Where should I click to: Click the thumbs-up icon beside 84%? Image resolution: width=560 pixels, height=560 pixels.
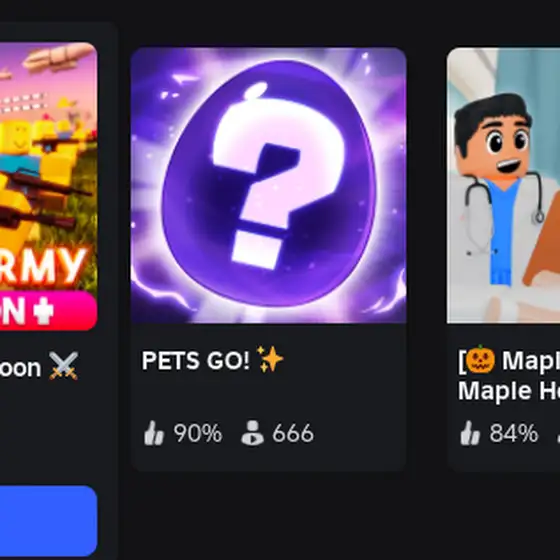470,433
